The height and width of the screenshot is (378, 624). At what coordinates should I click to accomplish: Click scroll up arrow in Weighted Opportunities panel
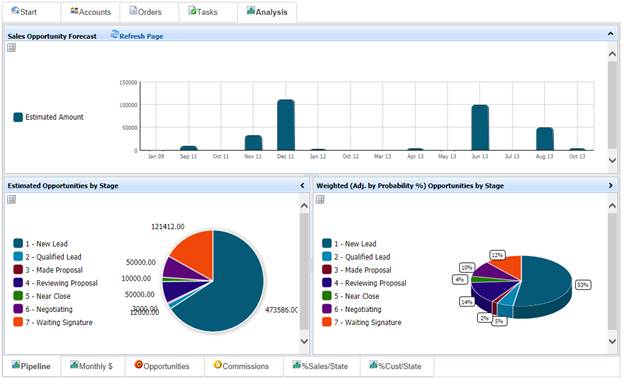(x=612, y=206)
